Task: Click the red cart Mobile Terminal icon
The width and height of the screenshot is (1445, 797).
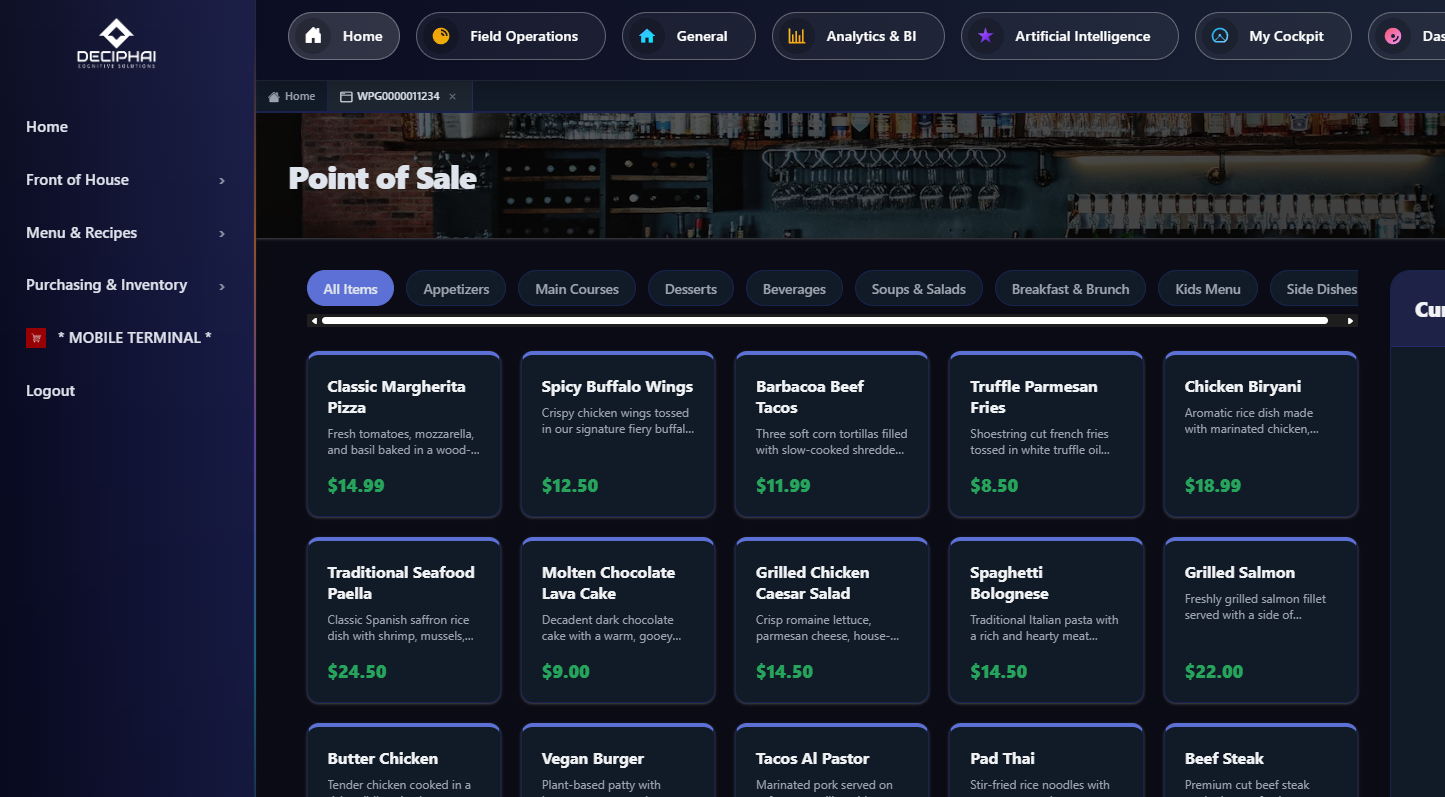Action: 36,338
